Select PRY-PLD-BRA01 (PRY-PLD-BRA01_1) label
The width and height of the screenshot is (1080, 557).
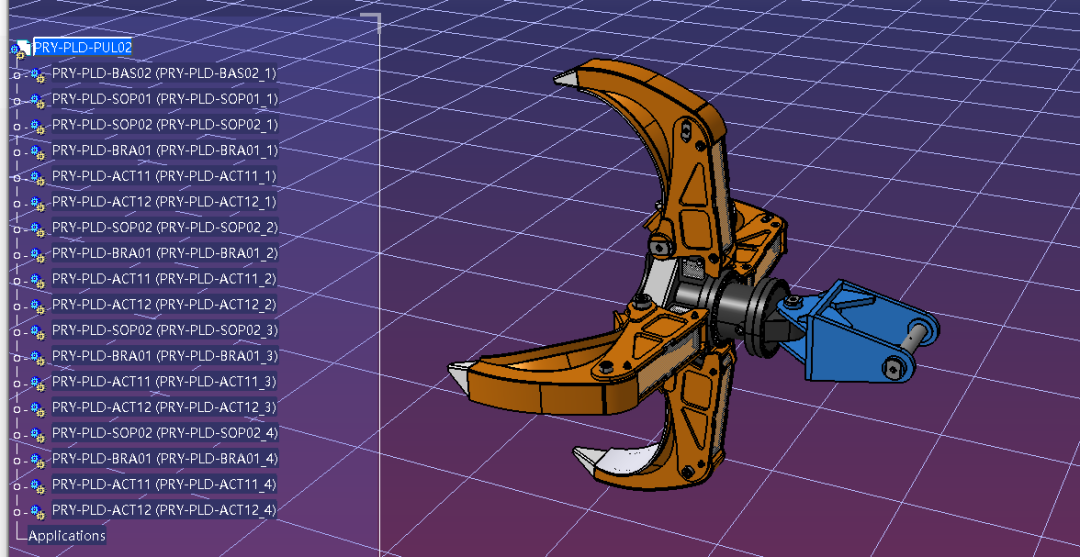point(165,150)
